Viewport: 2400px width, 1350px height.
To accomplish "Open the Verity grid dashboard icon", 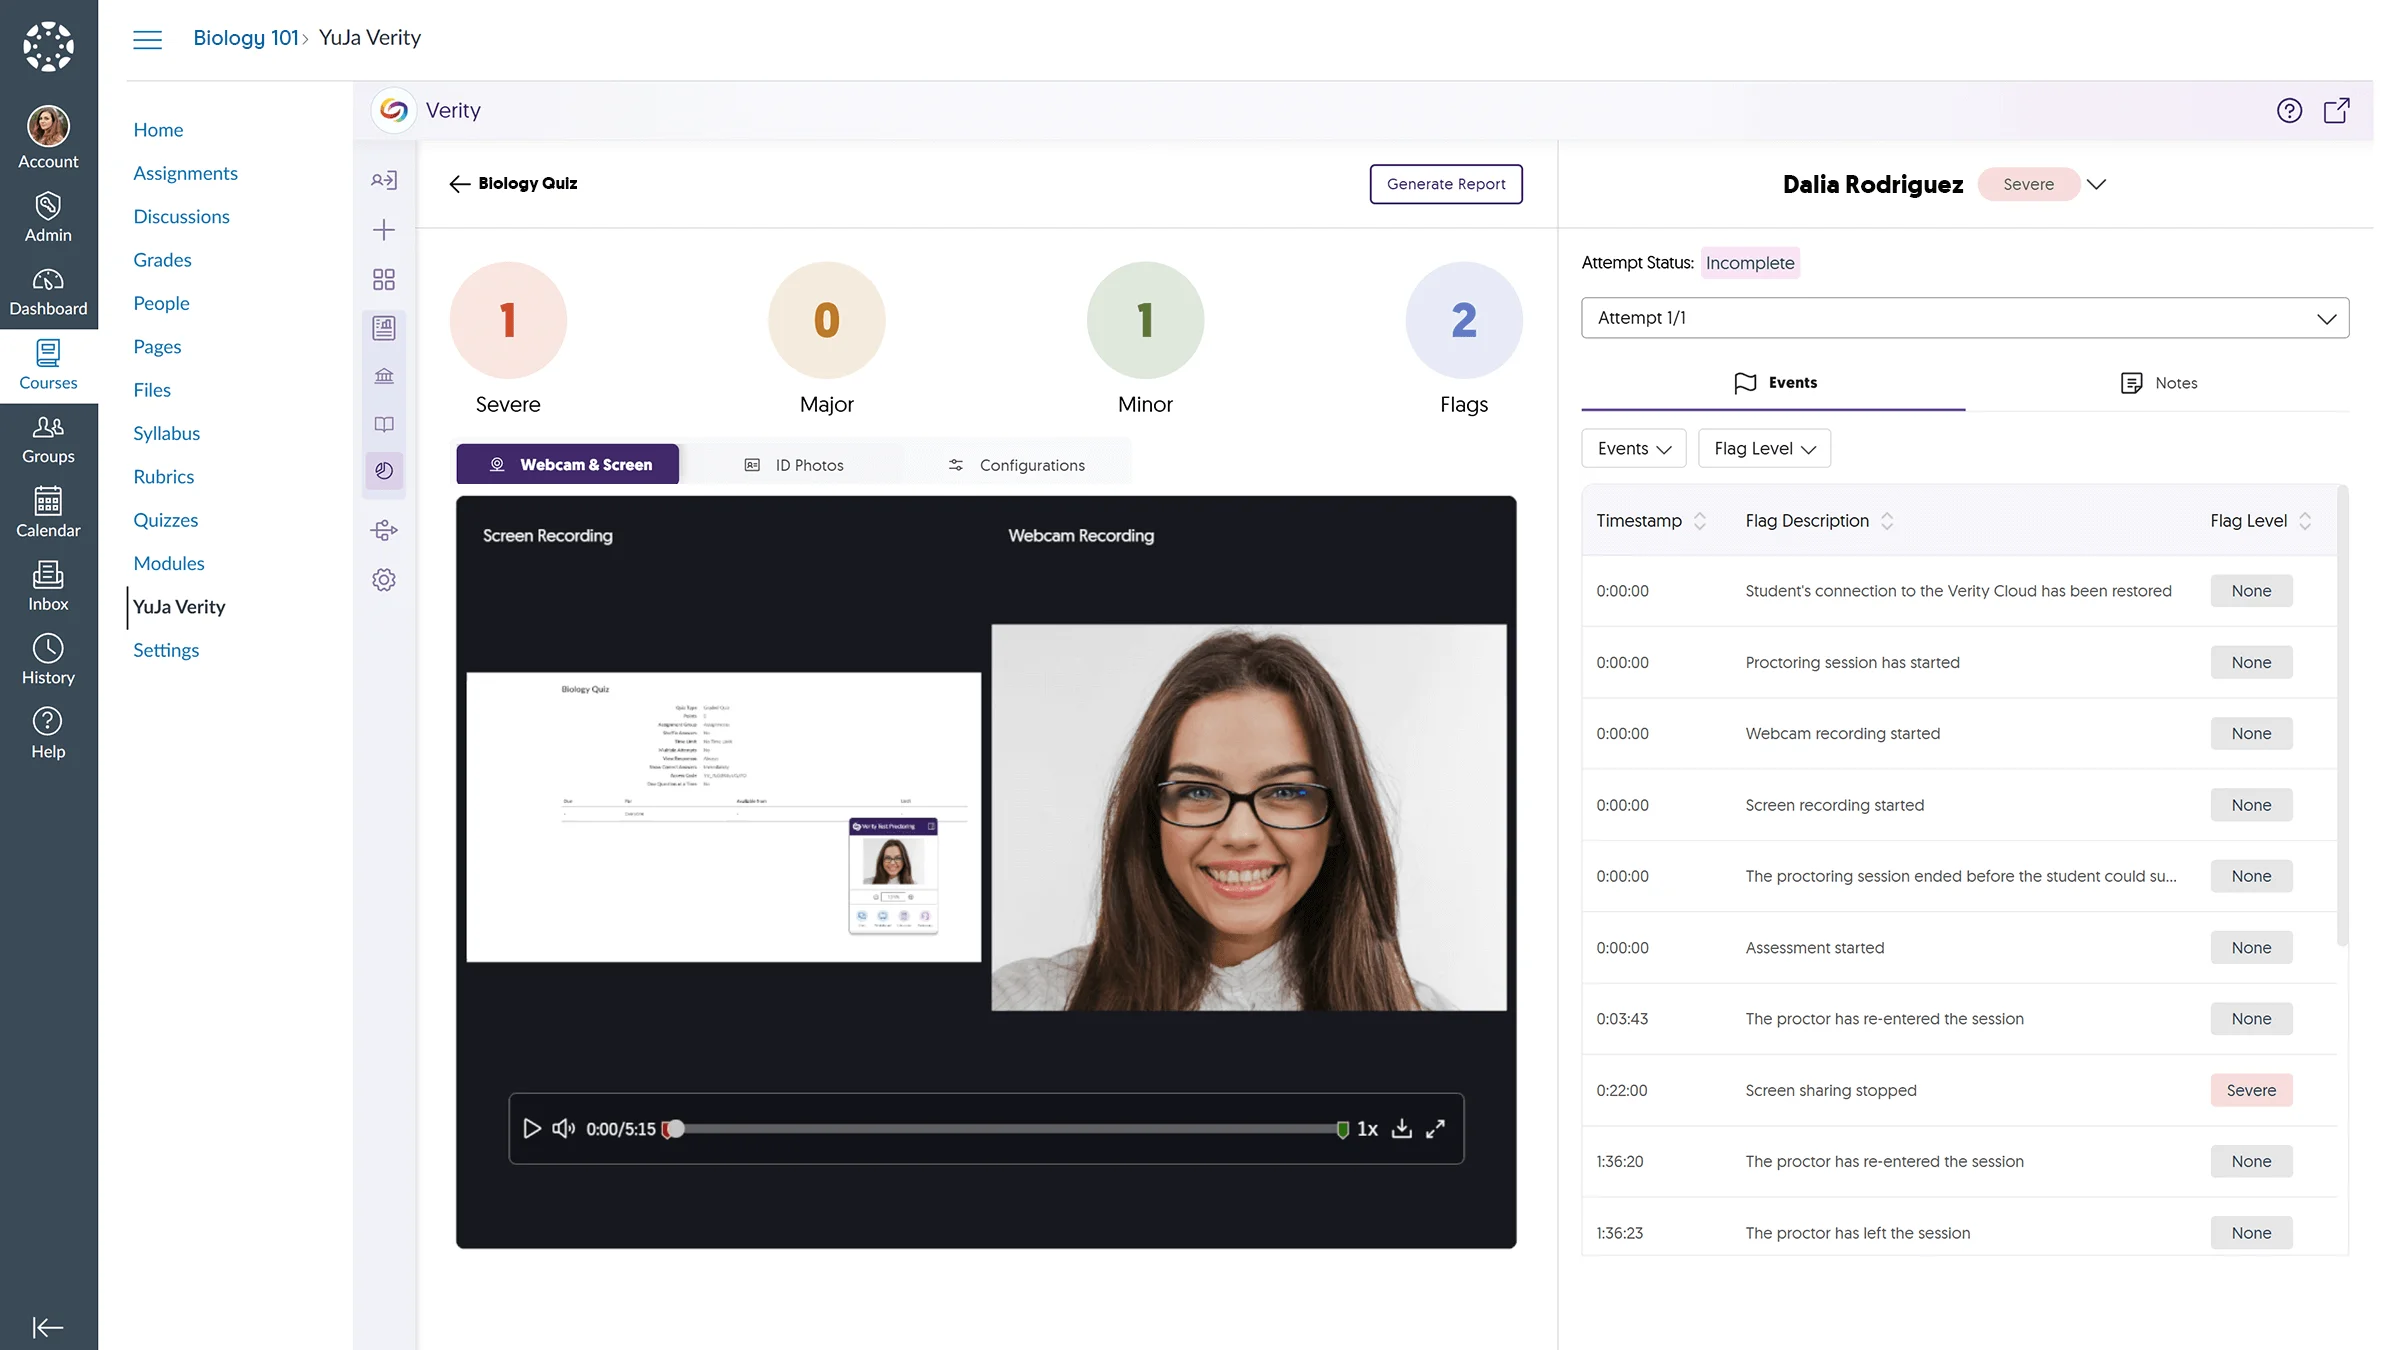I will click(x=384, y=279).
